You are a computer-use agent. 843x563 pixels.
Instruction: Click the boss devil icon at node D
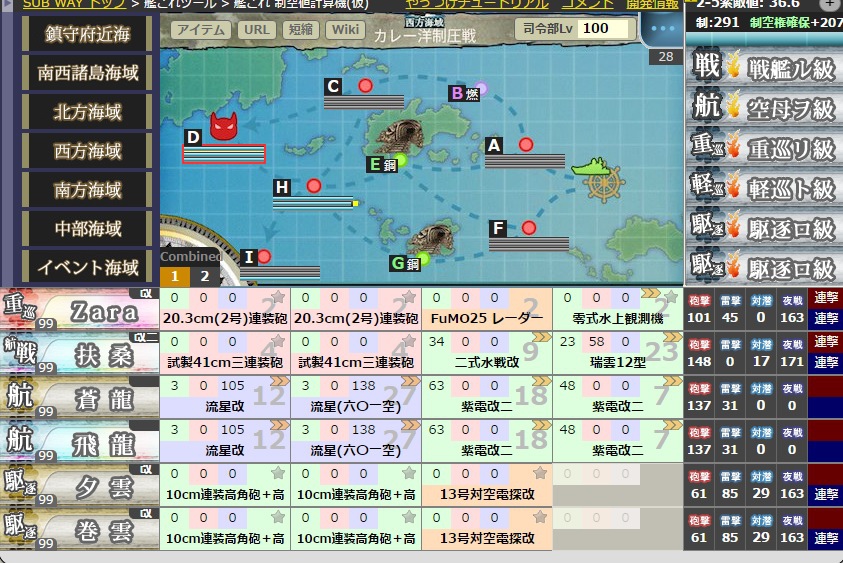coord(224,126)
